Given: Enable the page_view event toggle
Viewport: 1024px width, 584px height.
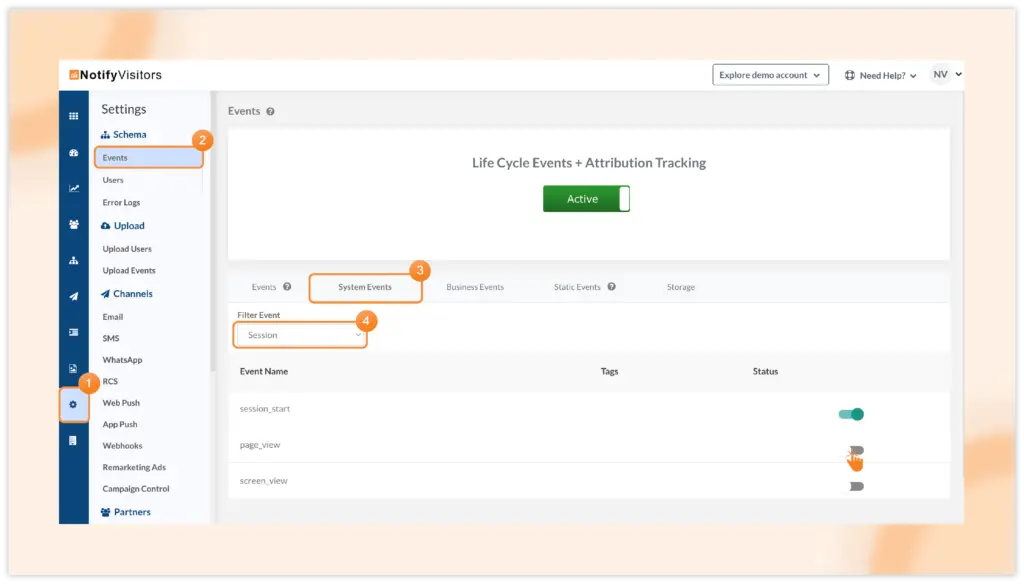Looking at the screenshot, I should [855, 450].
